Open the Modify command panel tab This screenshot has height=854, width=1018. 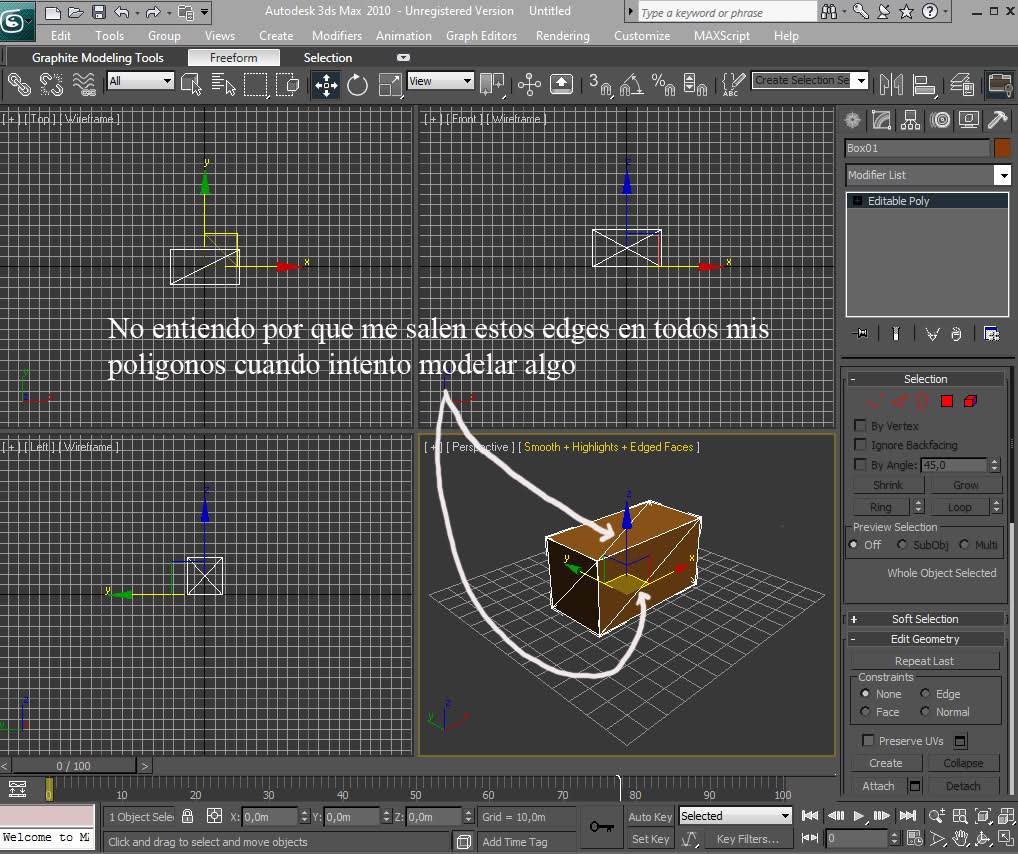(x=881, y=120)
